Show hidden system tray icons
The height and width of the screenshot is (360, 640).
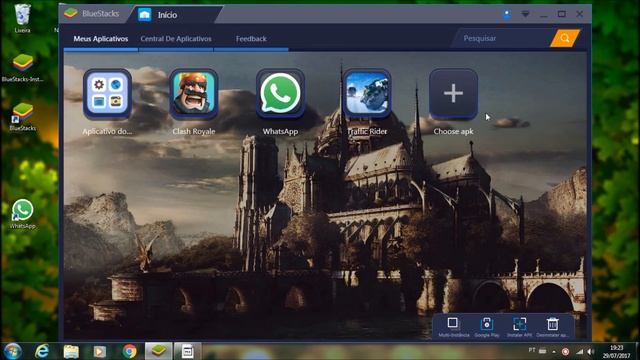click(x=554, y=351)
